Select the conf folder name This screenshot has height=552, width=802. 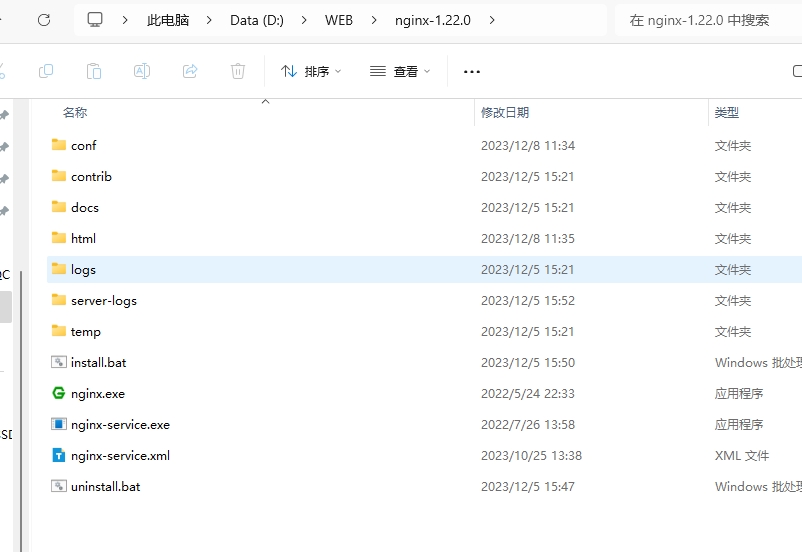coord(83,145)
